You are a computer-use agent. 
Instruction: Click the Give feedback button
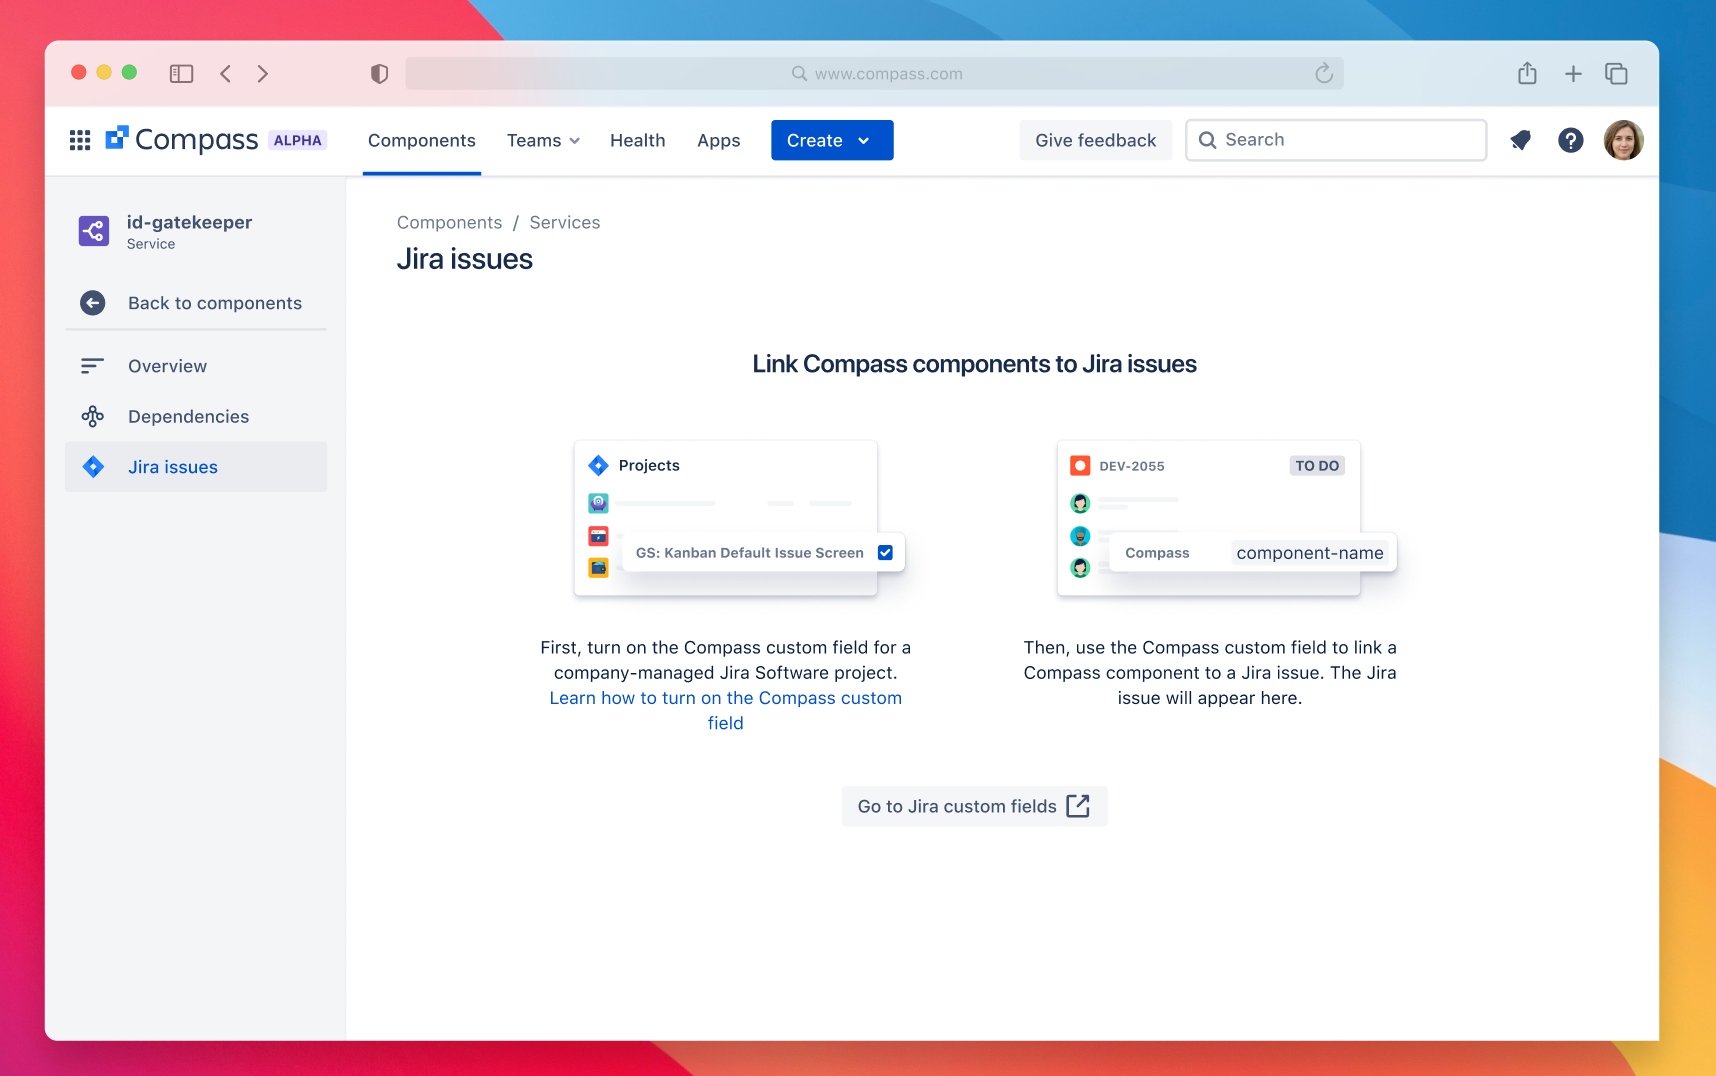tap(1096, 140)
